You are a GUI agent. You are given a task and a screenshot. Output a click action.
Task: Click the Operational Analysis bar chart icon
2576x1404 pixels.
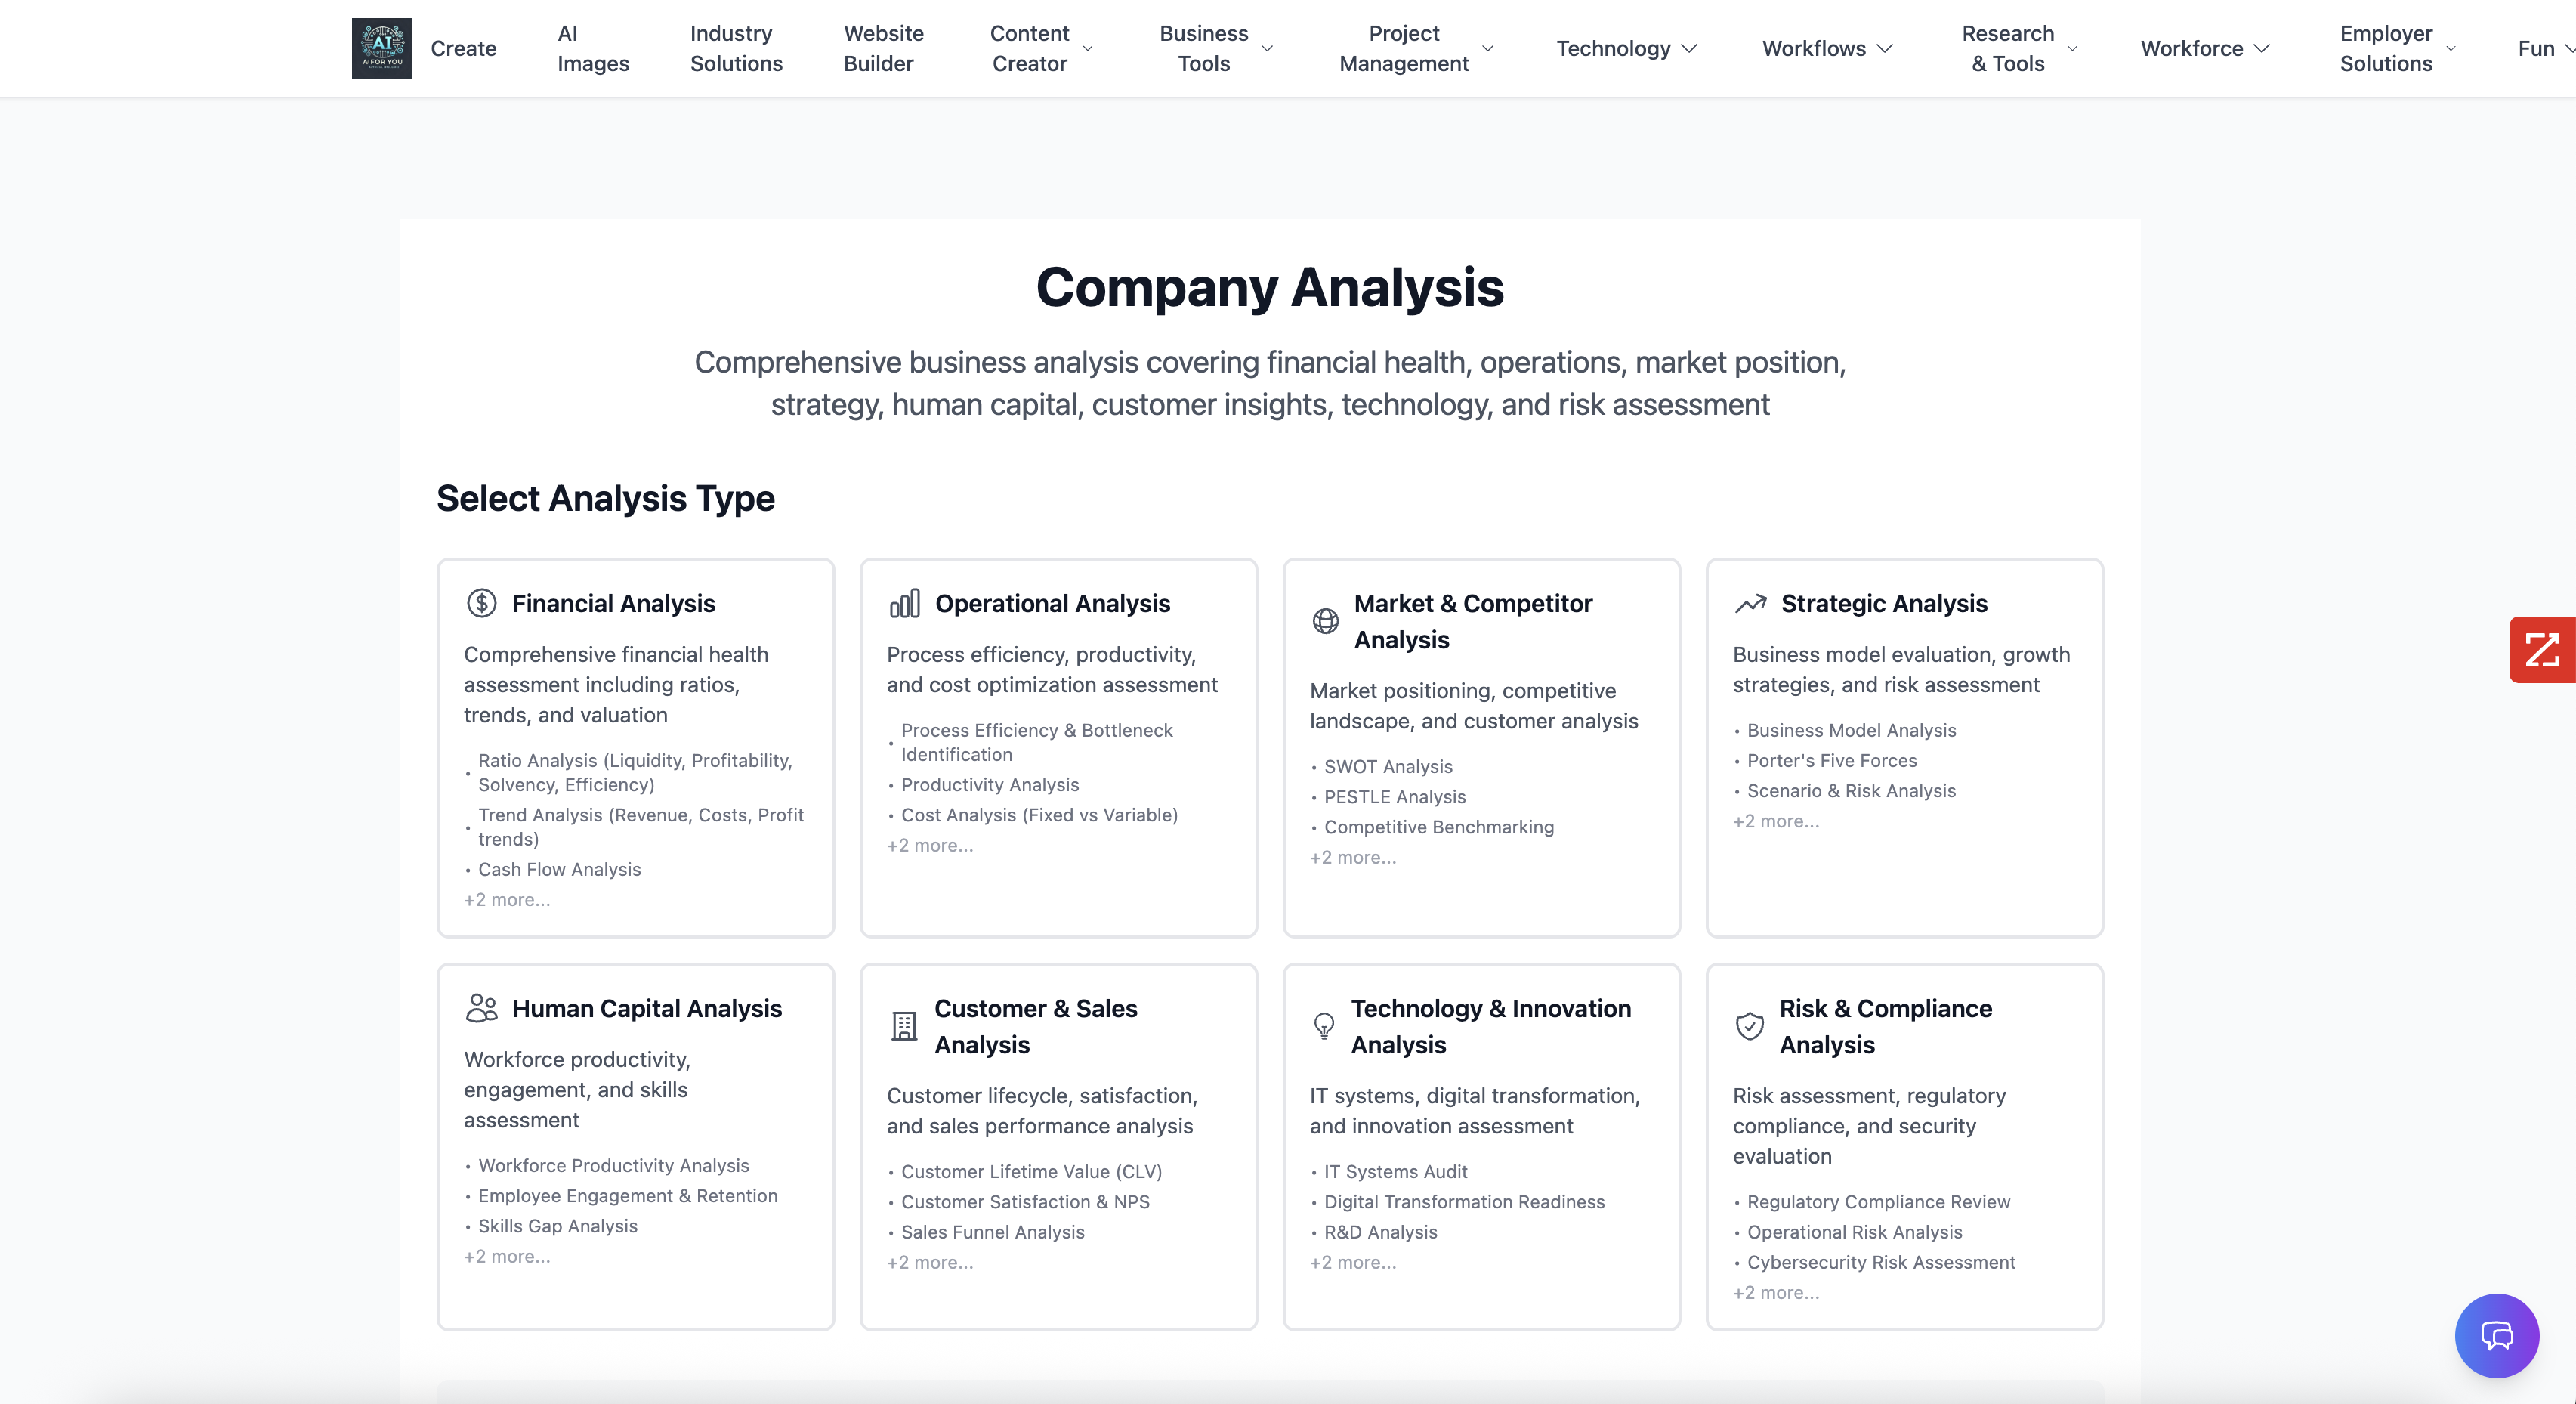pos(904,603)
